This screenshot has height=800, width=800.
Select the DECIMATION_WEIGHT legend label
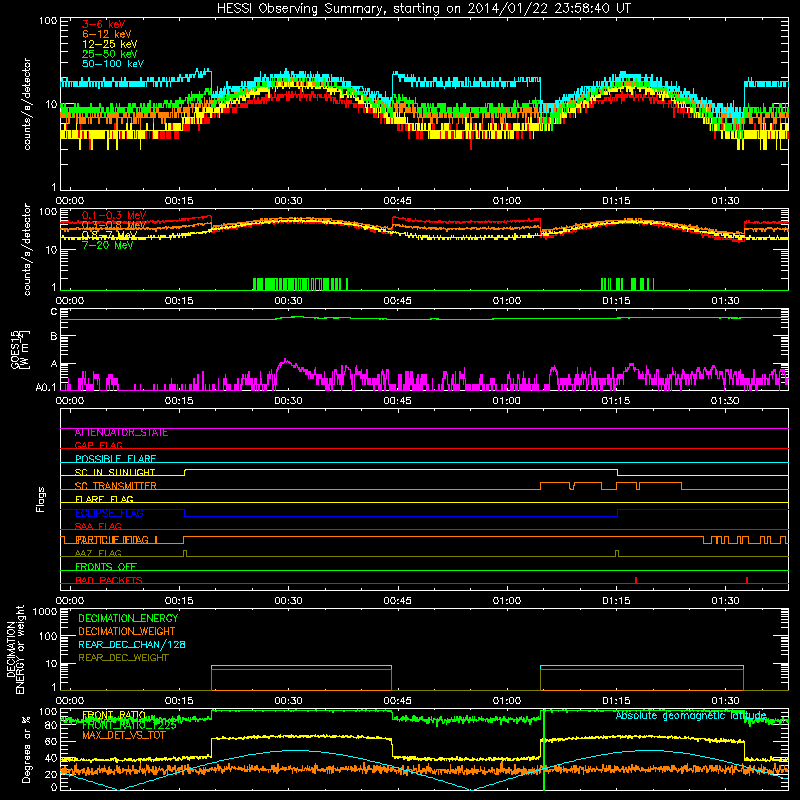[126, 631]
